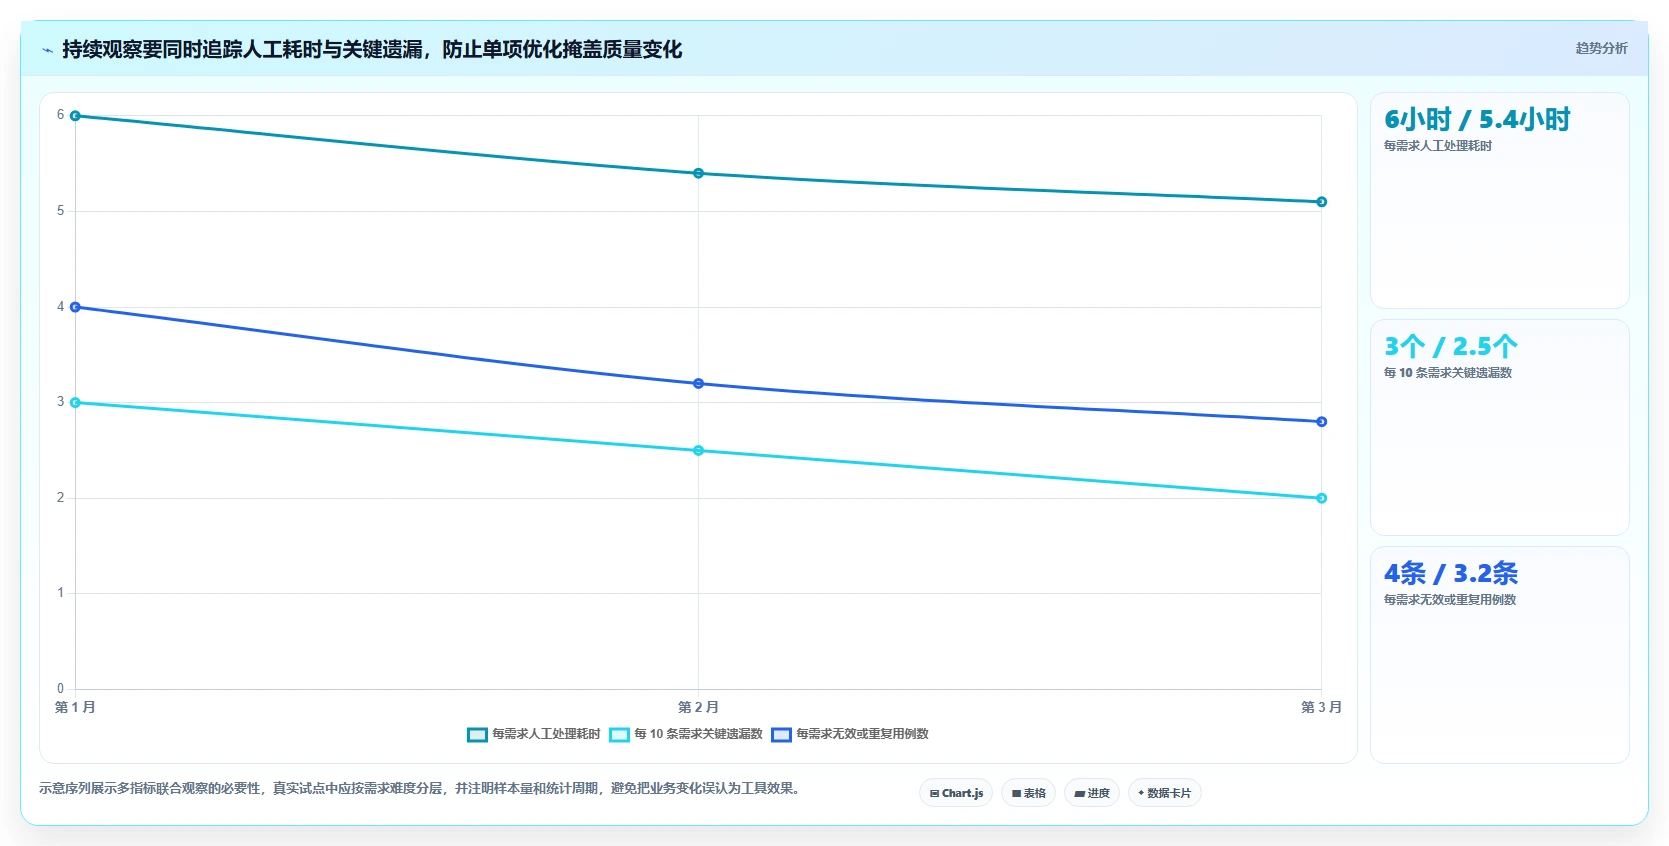The image size is (1669, 846).
Task: Toggle the 每需求人工处理耗时 legend swatch
Action: (x=477, y=735)
